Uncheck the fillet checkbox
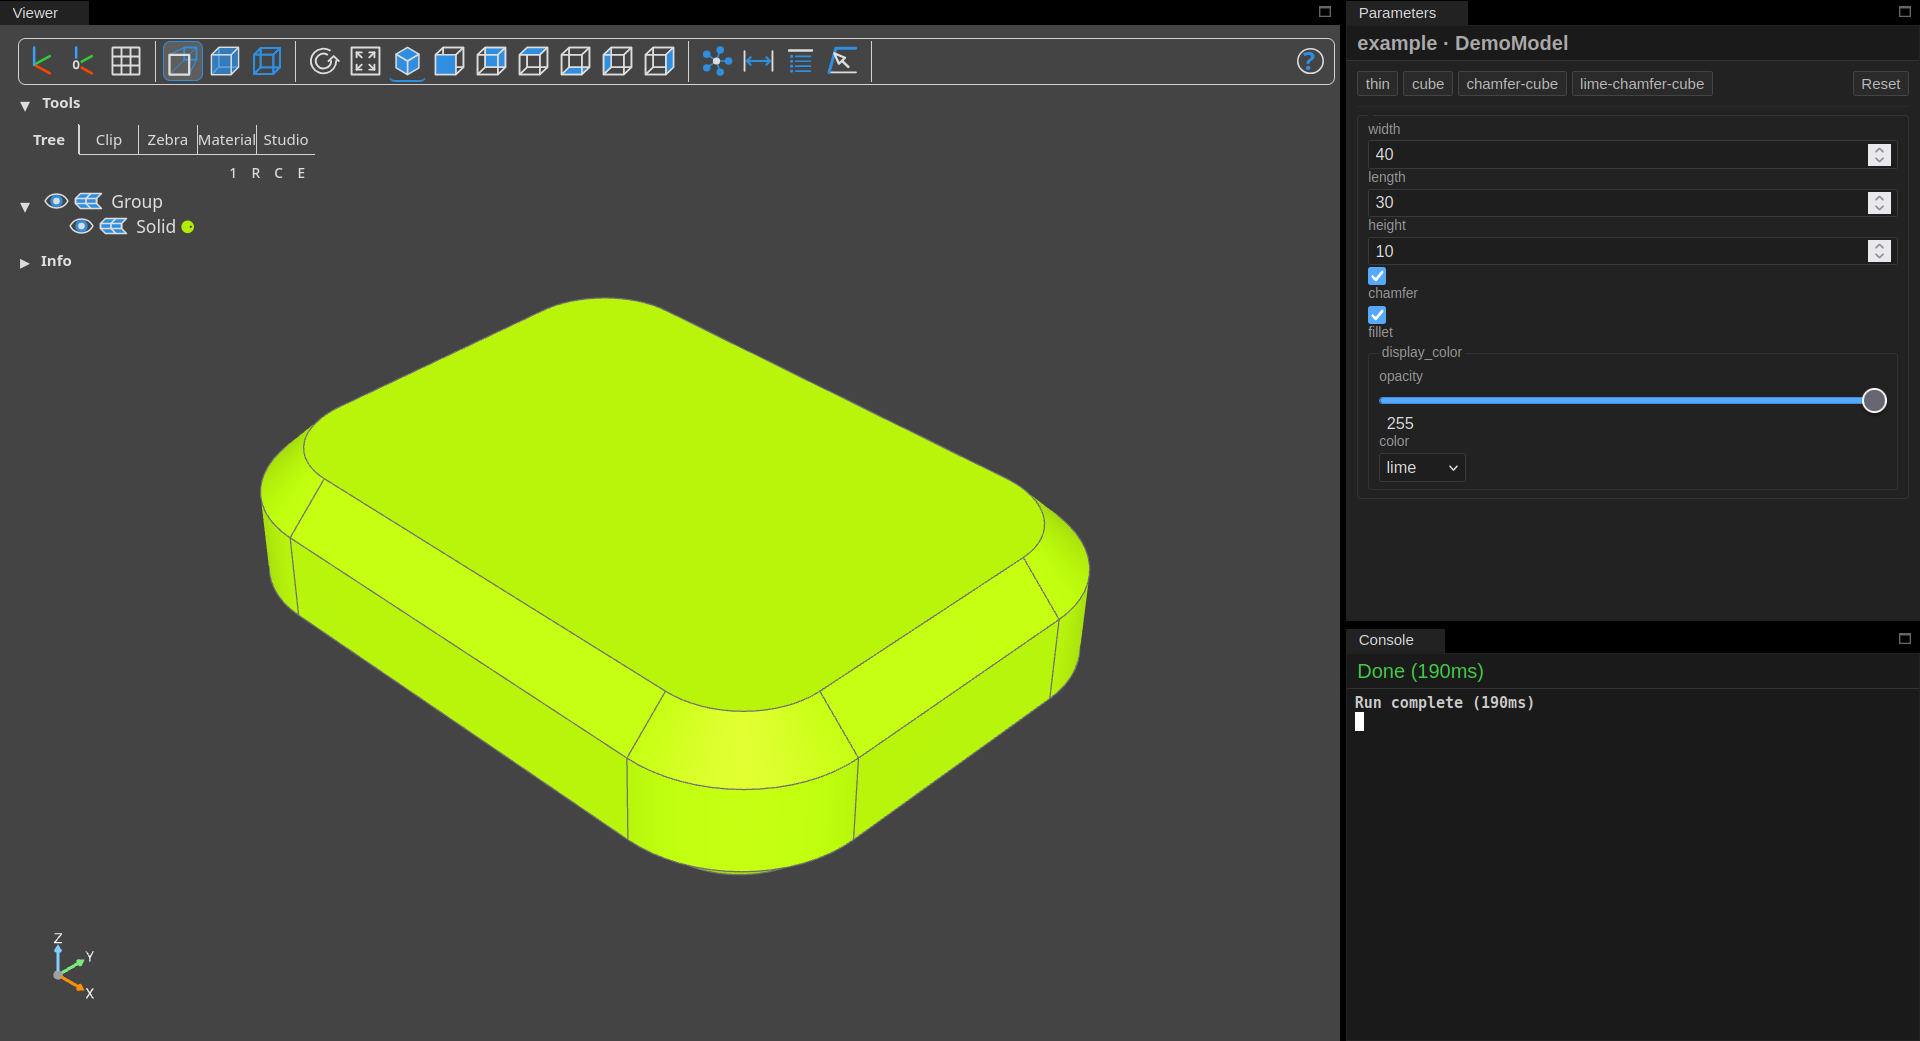 [1377, 315]
